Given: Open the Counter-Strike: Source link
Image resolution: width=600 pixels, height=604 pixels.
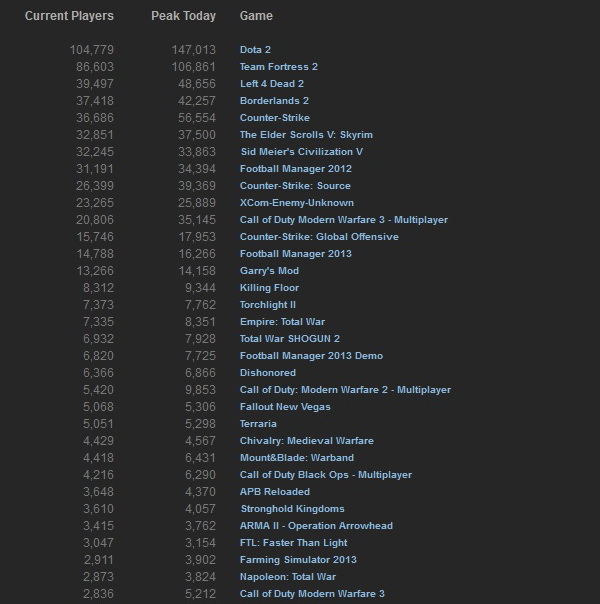Looking at the screenshot, I should point(295,186).
